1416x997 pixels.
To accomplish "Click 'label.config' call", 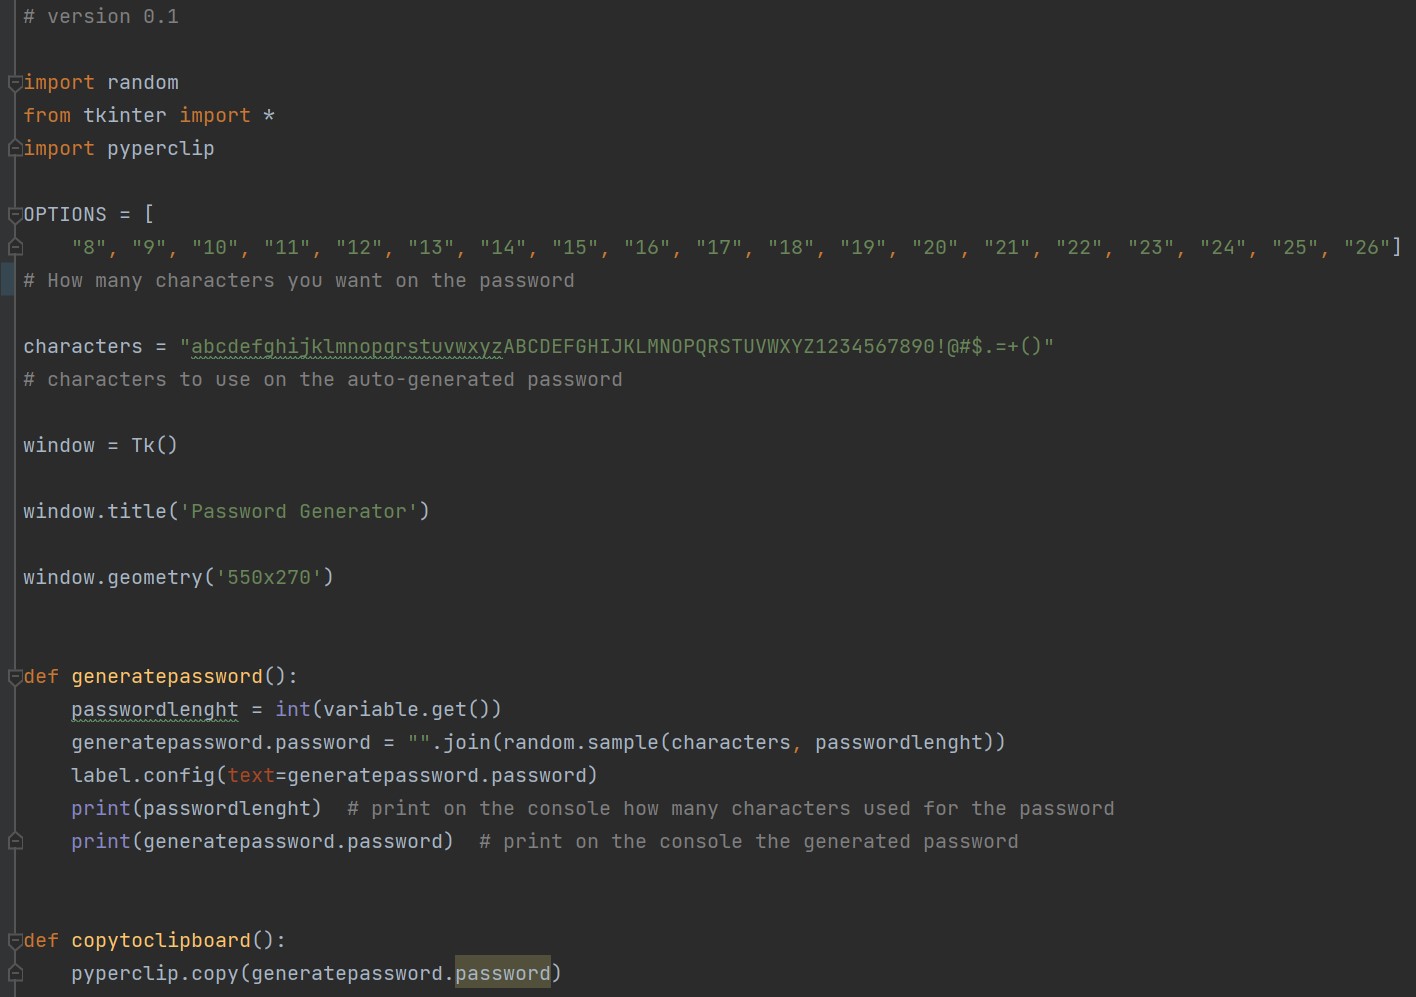I will 143,776.
